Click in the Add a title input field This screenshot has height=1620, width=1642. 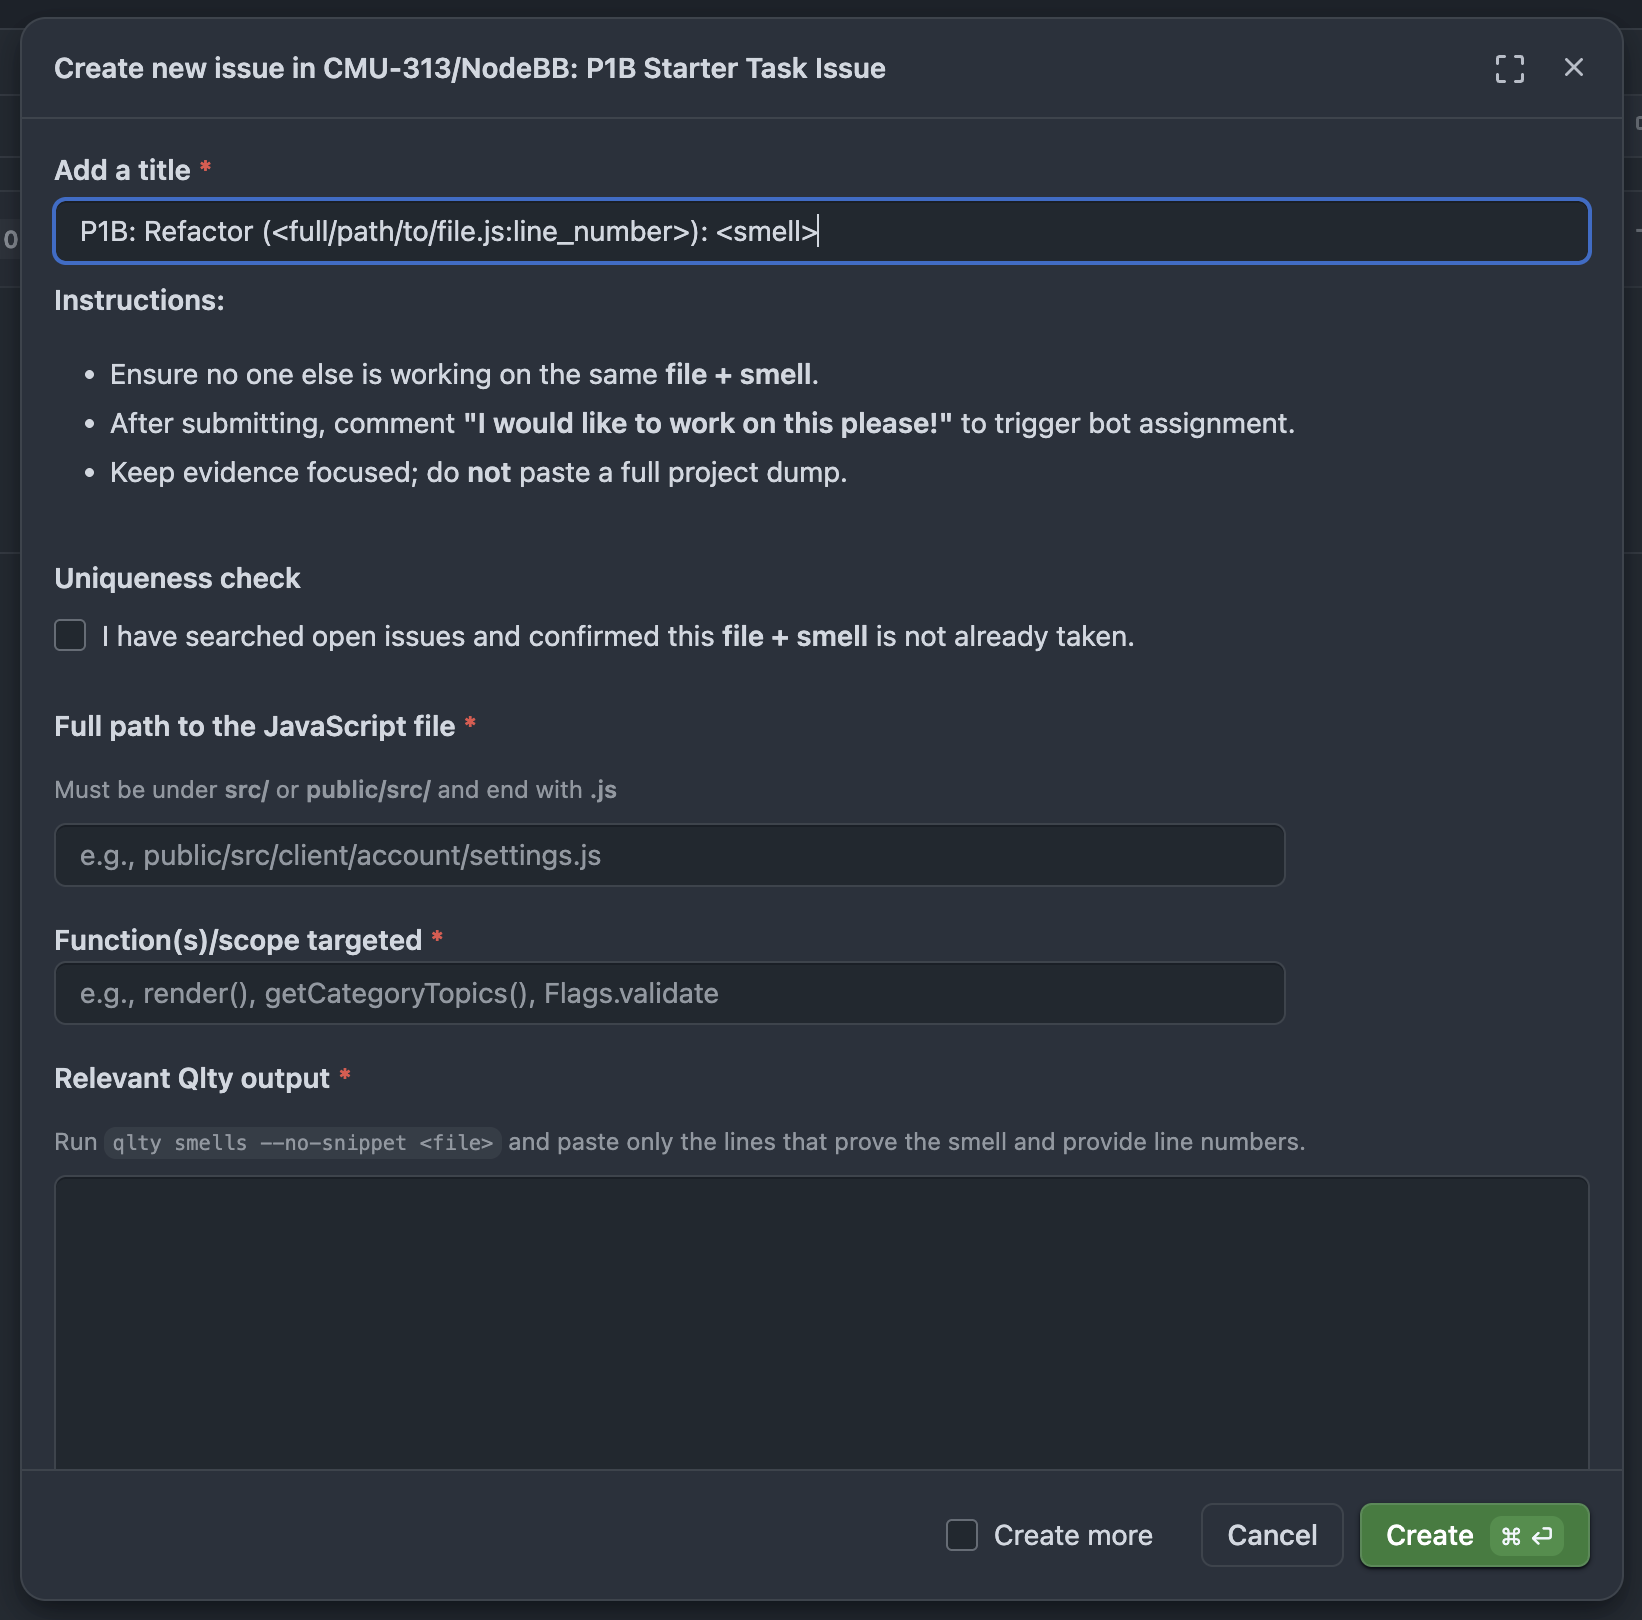pyautogui.click(x=822, y=231)
